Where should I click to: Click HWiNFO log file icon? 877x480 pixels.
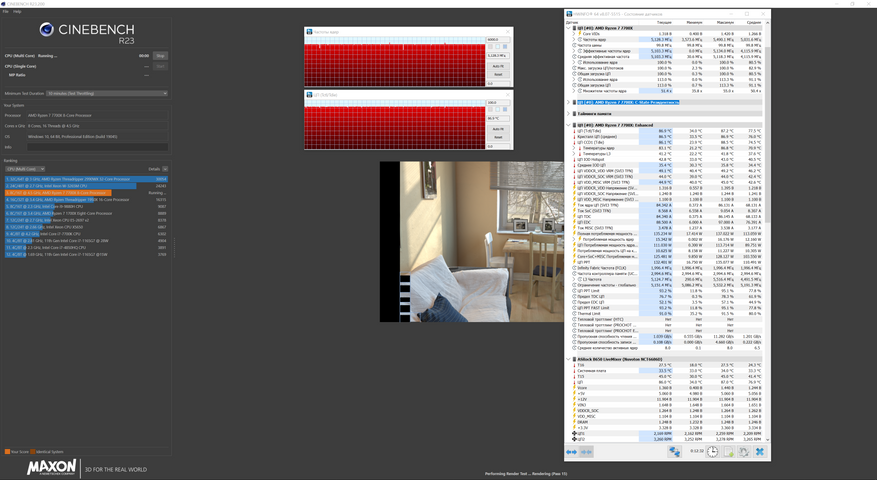[728, 451]
